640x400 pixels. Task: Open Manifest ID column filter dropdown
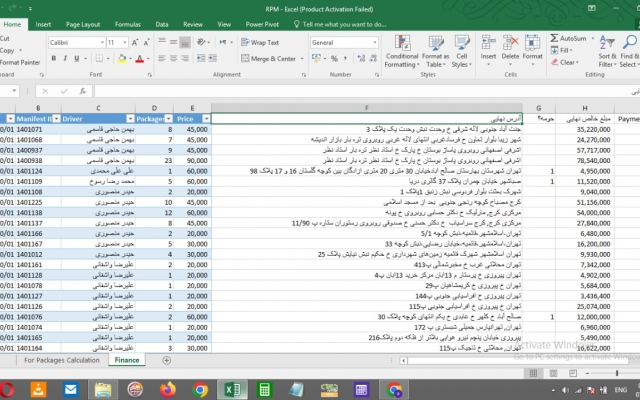coord(57,119)
